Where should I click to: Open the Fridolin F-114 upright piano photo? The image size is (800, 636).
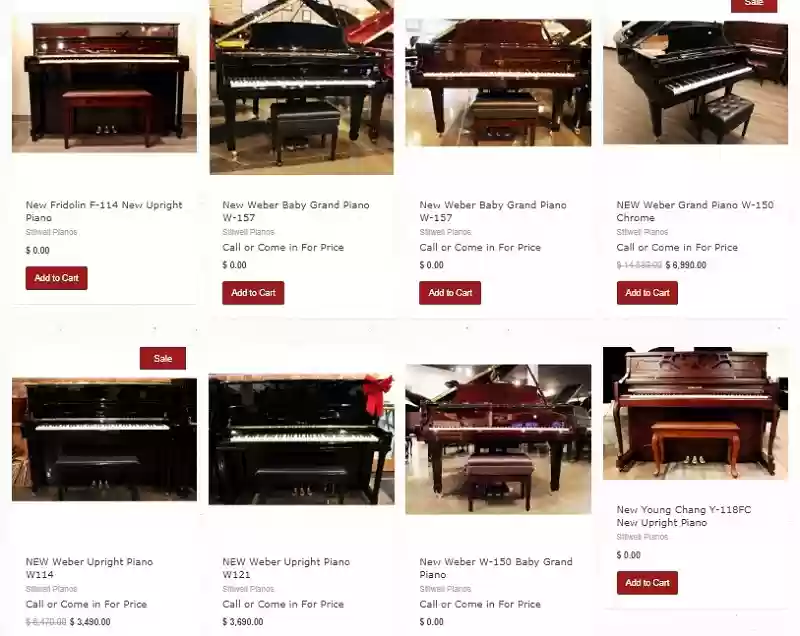point(104,83)
